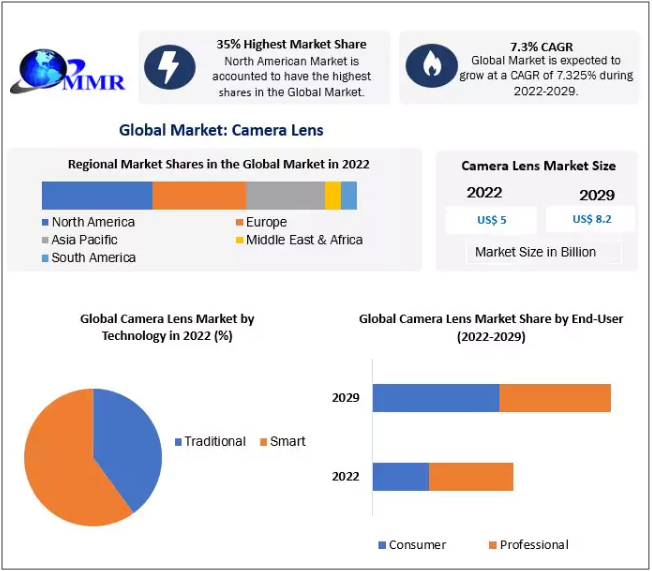The image size is (652, 571).
Task: Click the US$ 8.2 market size box
Action: pos(593,219)
